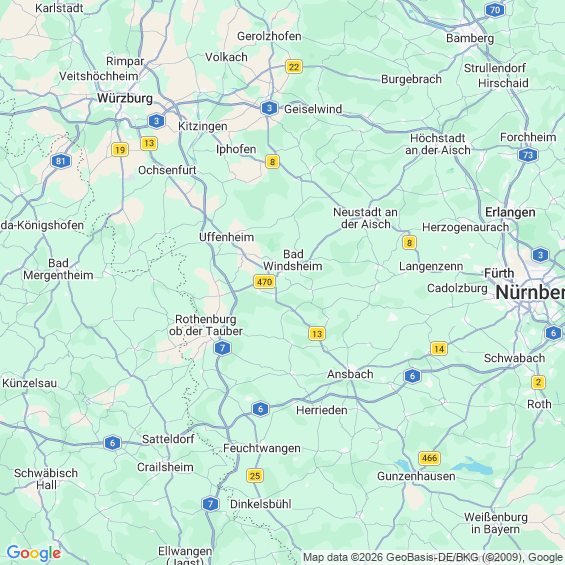This screenshot has height=565, width=565.
Task: Click the A70 highway shield near Bamberg
Action: [495, 10]
